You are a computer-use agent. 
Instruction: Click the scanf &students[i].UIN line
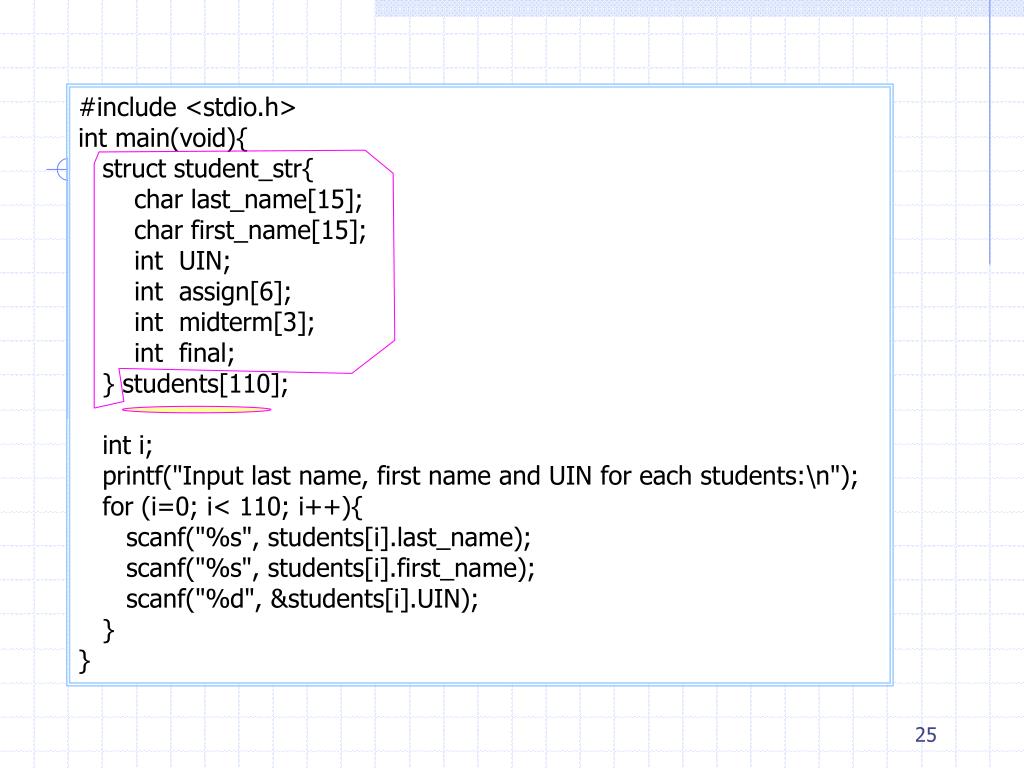(302, 600)
